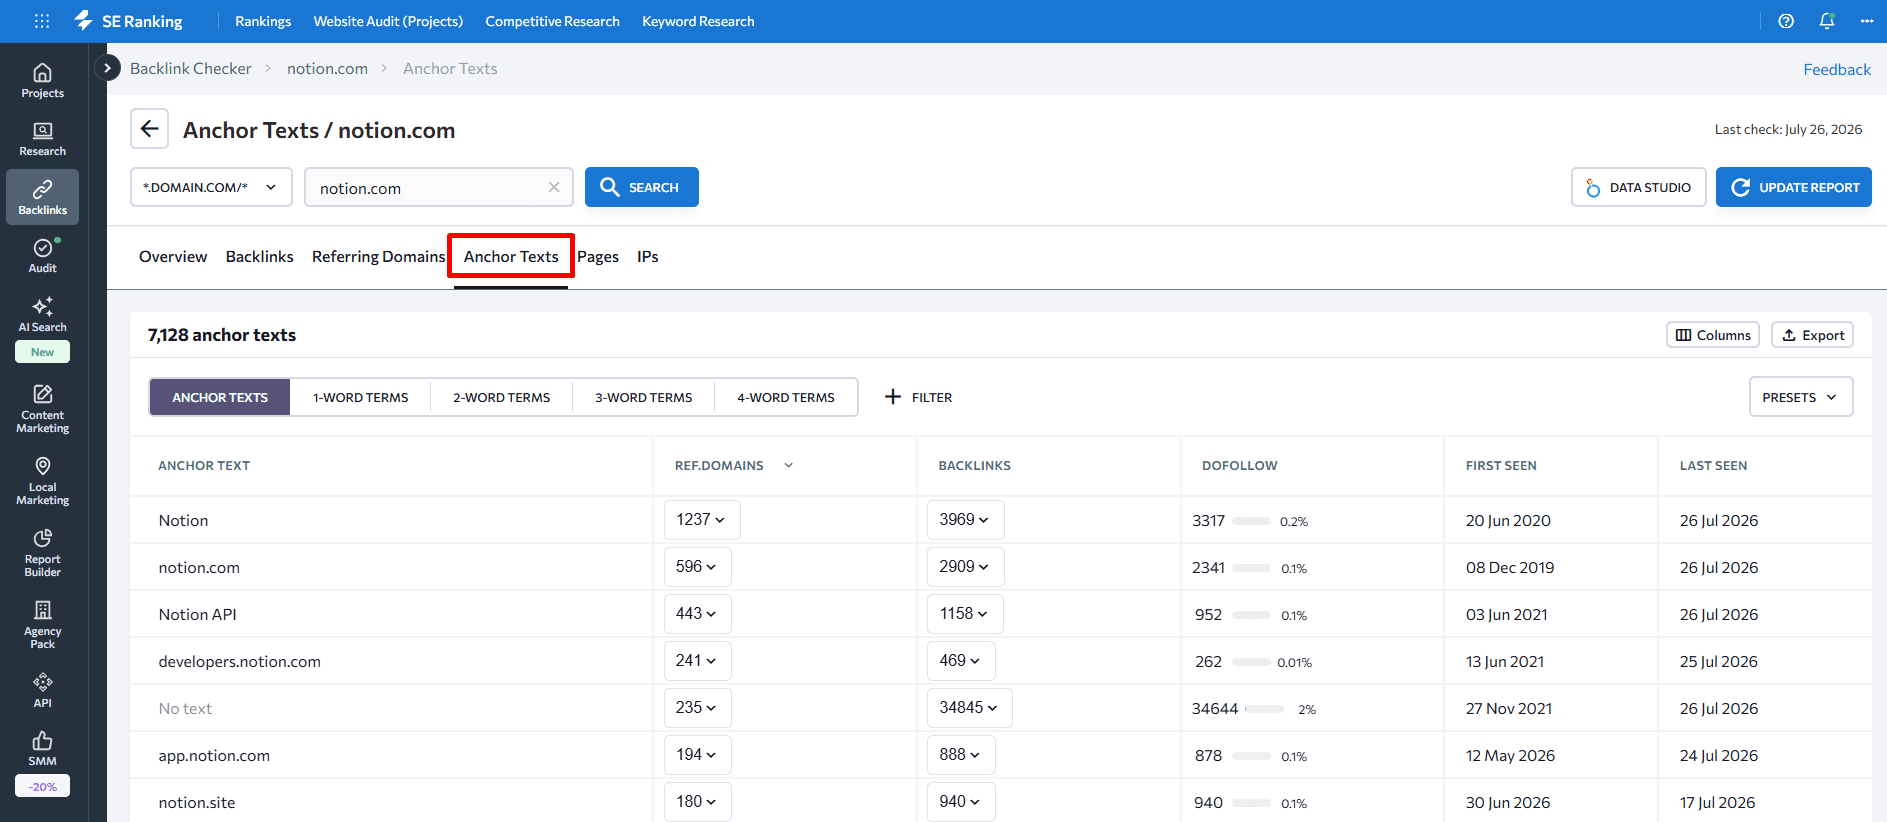Open the *.DOMAIN.COM/* scope dropdown
This screenshot has height=822, width=1887.
[211, 187]
